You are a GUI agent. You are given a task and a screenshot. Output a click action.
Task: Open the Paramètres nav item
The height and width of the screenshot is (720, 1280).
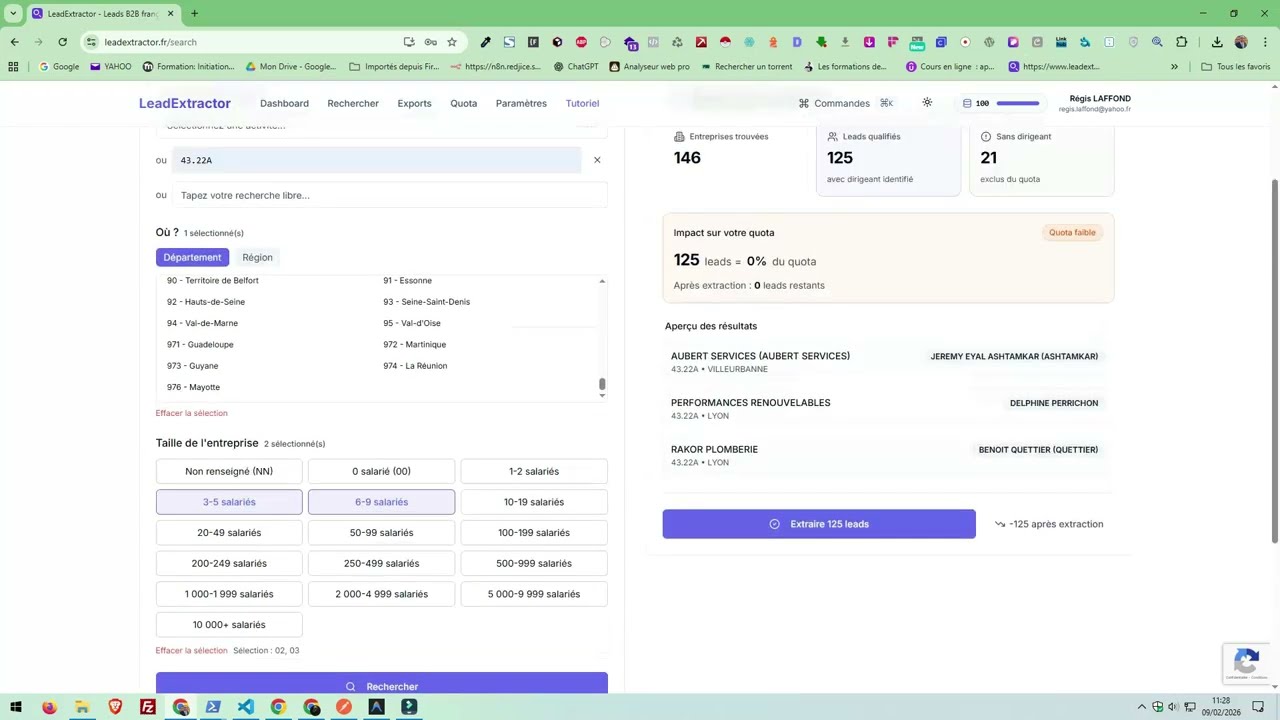(521, 103)
